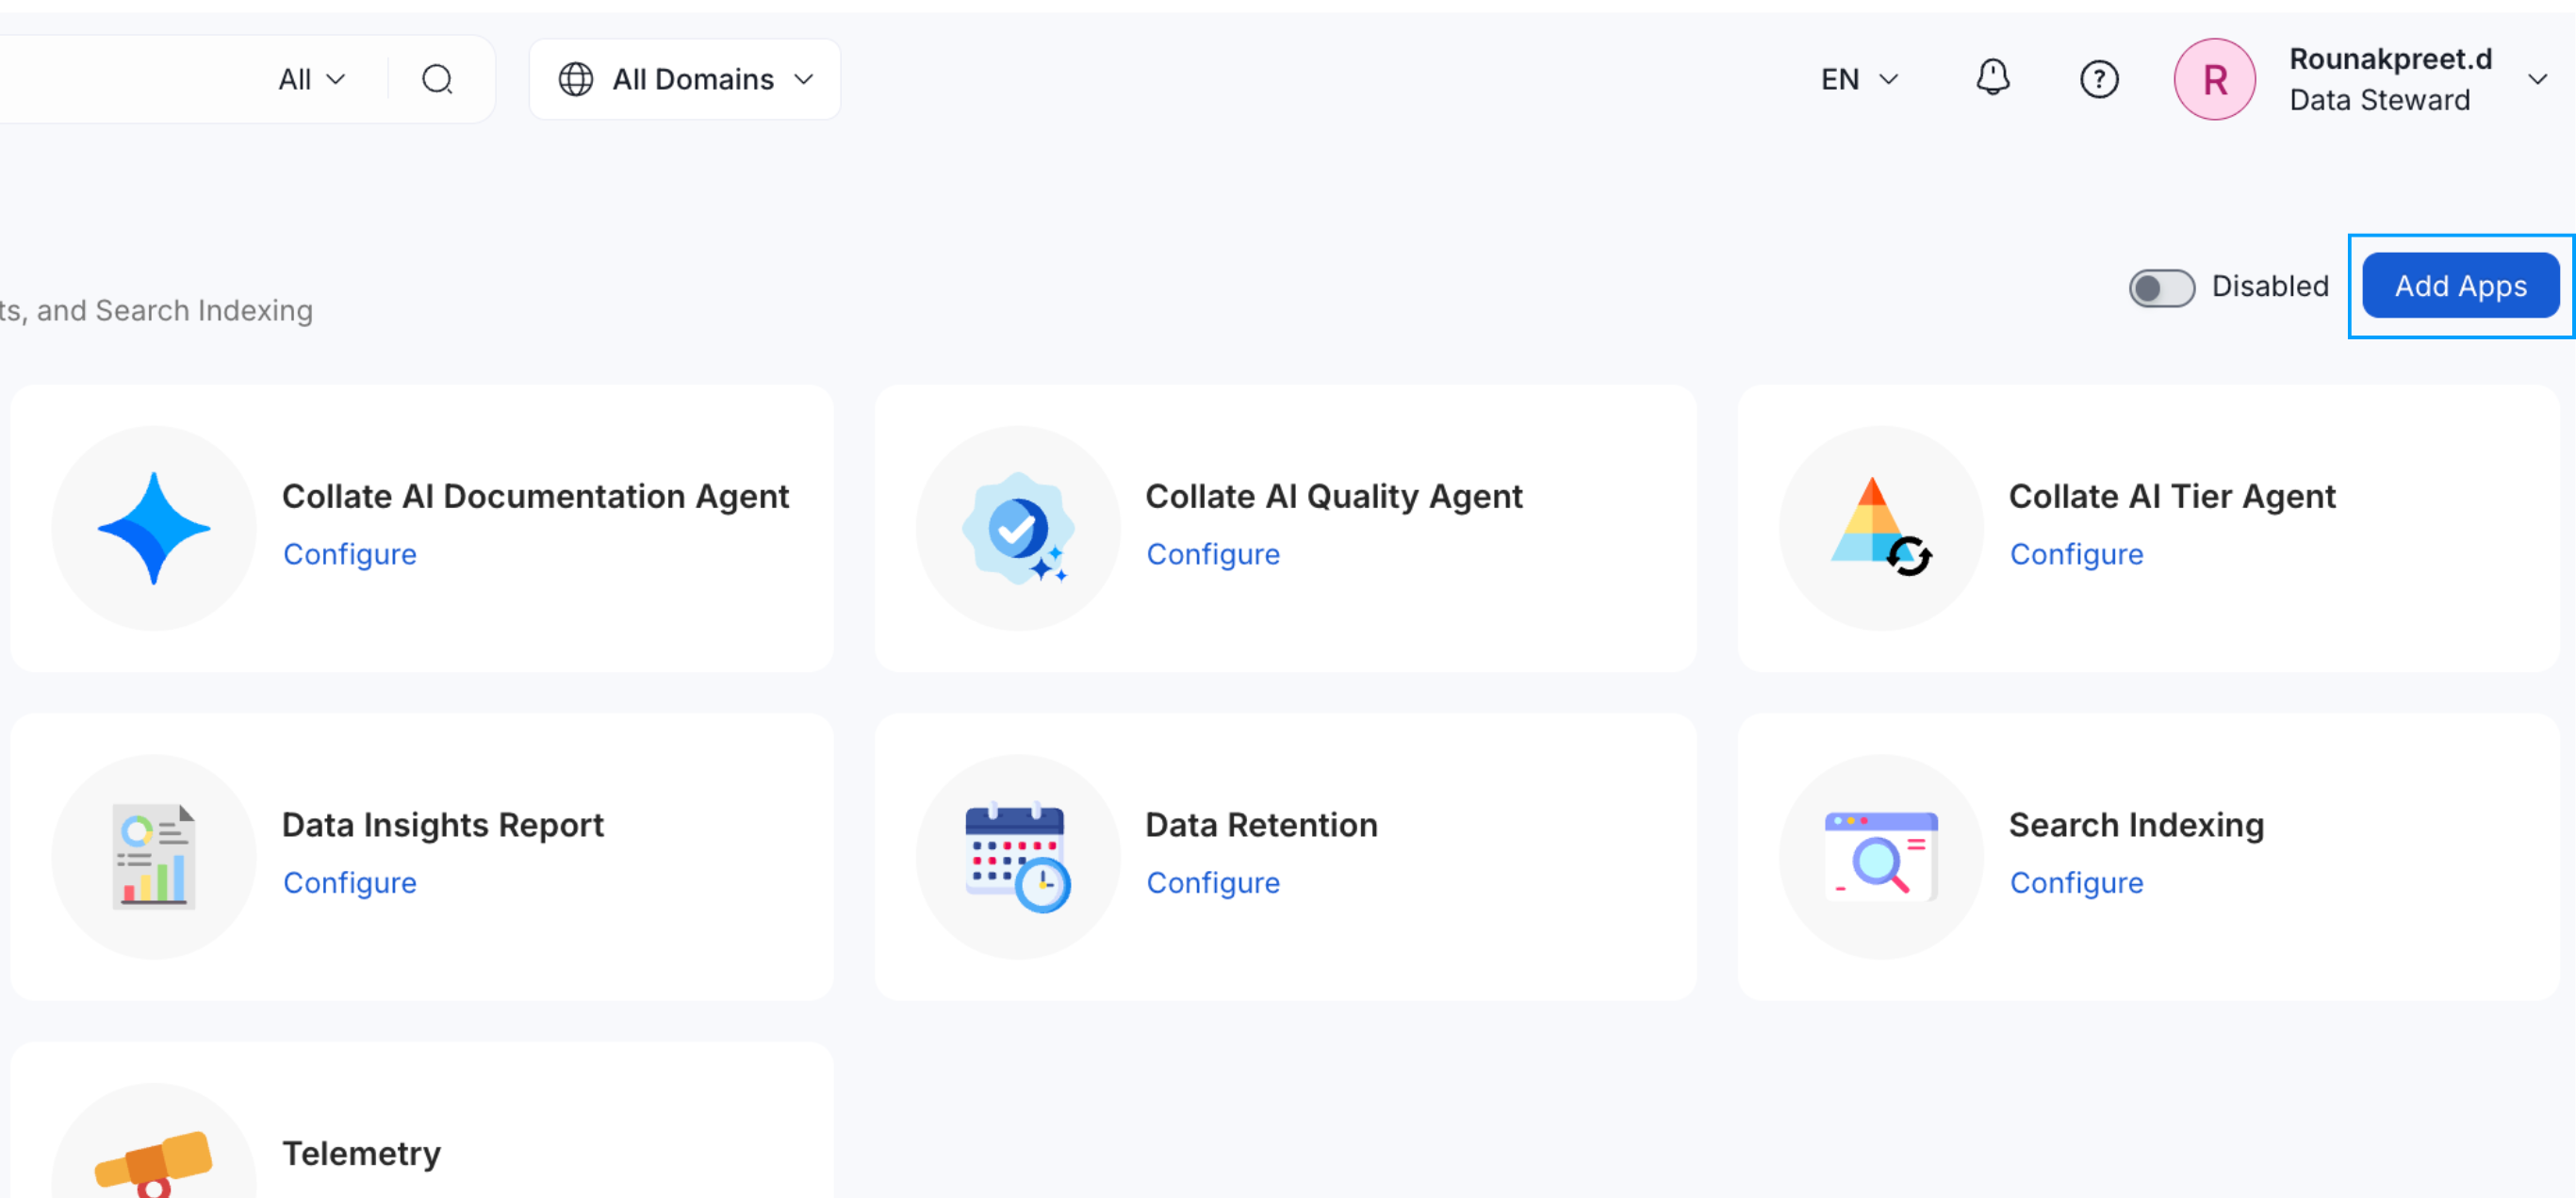
Task: Open the All filter dropdown
Action: (311, 79)
